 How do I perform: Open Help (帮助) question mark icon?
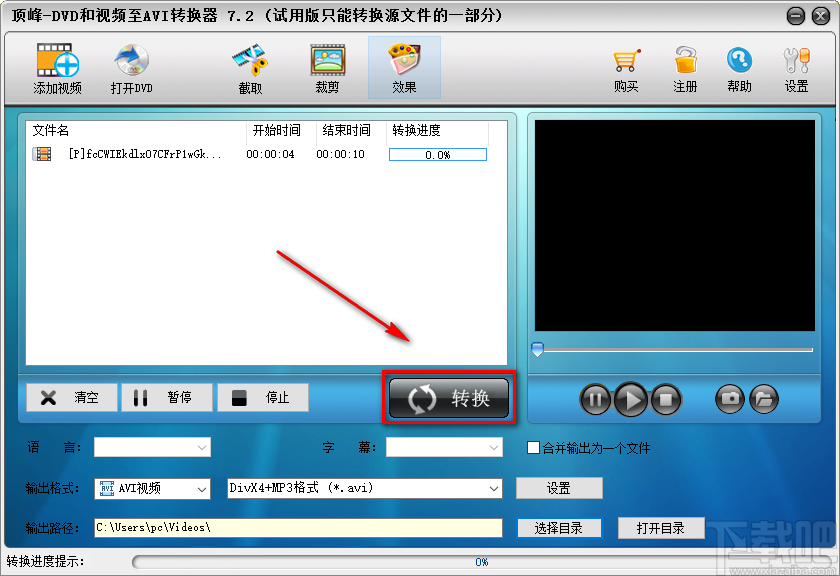[739, 69]
